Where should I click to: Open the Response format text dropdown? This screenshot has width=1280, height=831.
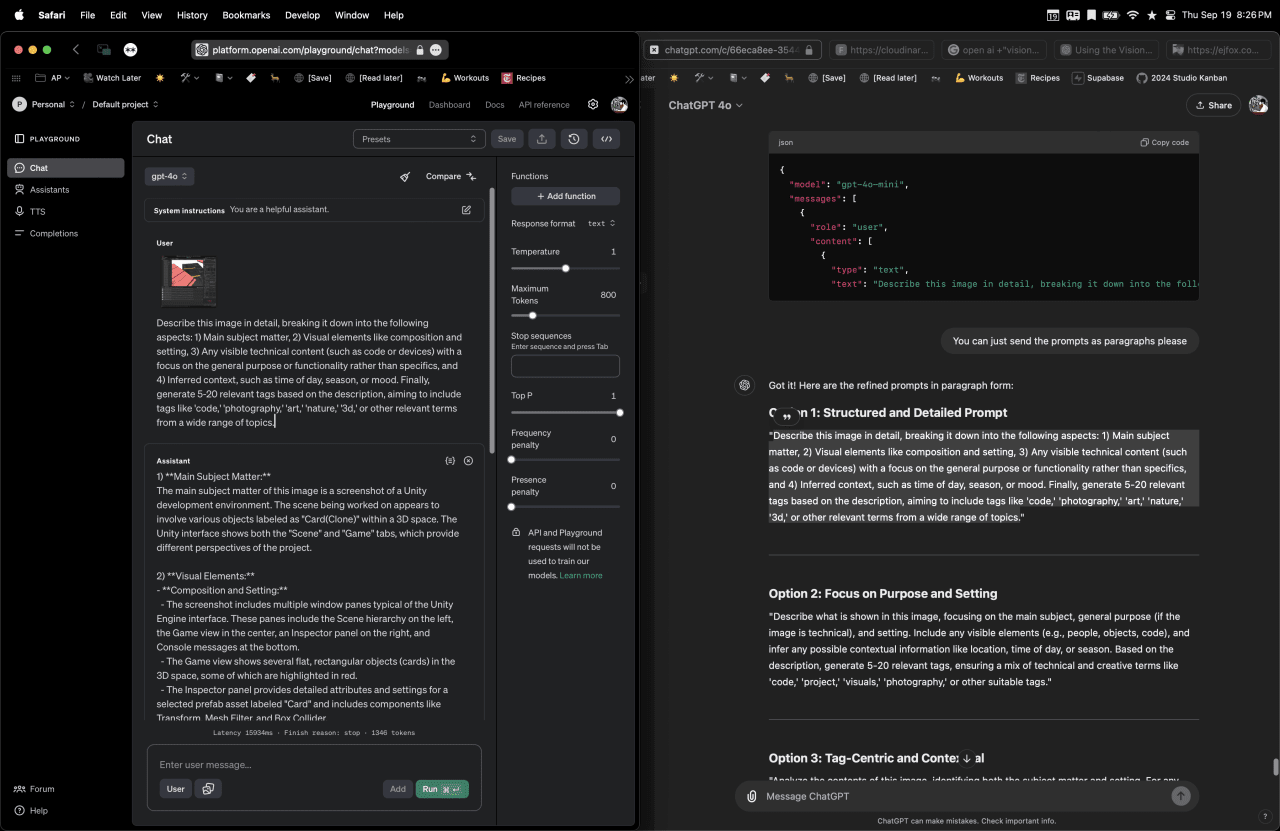point(602,223)
